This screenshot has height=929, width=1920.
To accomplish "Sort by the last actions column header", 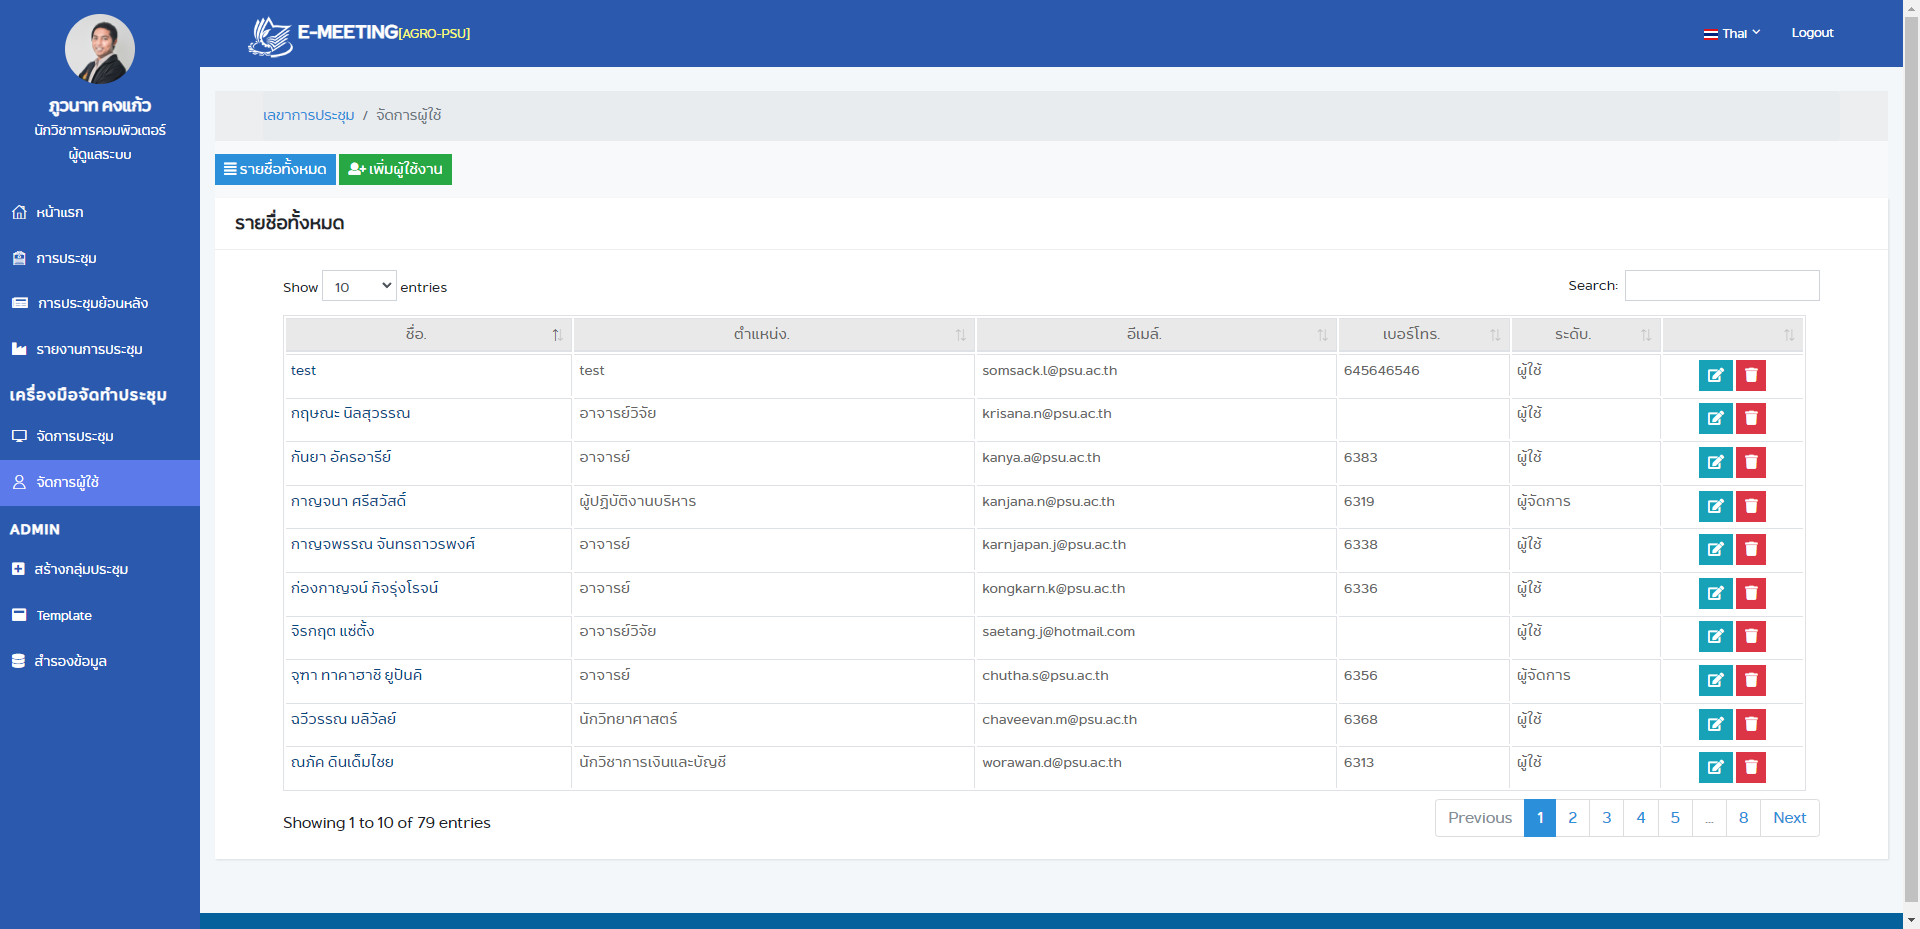I will 1733,334.
